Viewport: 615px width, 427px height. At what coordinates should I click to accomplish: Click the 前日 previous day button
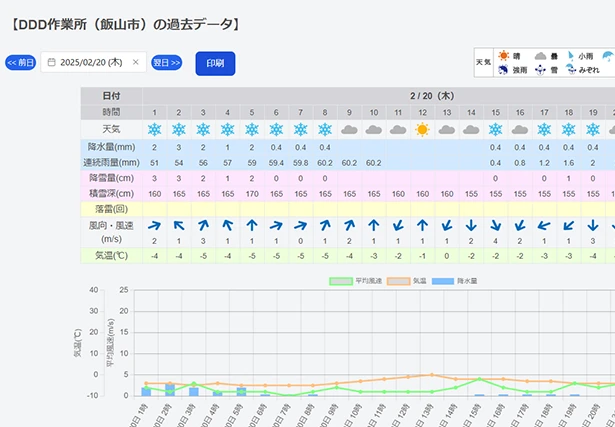(21, 62)
